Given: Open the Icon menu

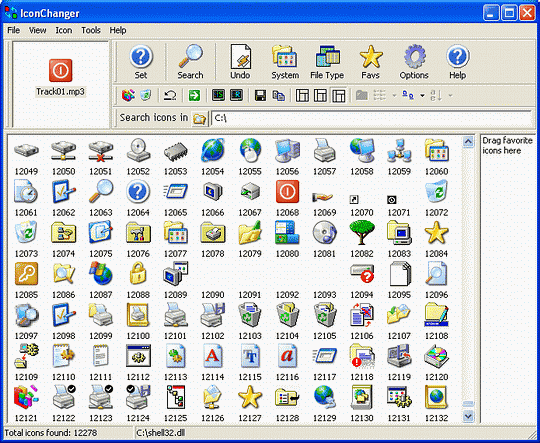Looking at the screenshot, I should pyautogui.click(x=64, y=30).
